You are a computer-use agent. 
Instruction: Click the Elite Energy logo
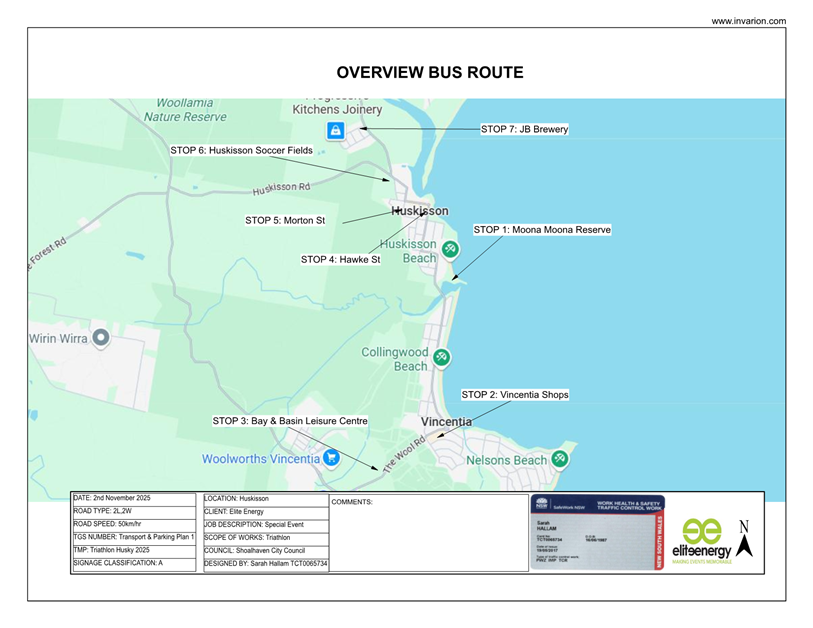(700, 532)
